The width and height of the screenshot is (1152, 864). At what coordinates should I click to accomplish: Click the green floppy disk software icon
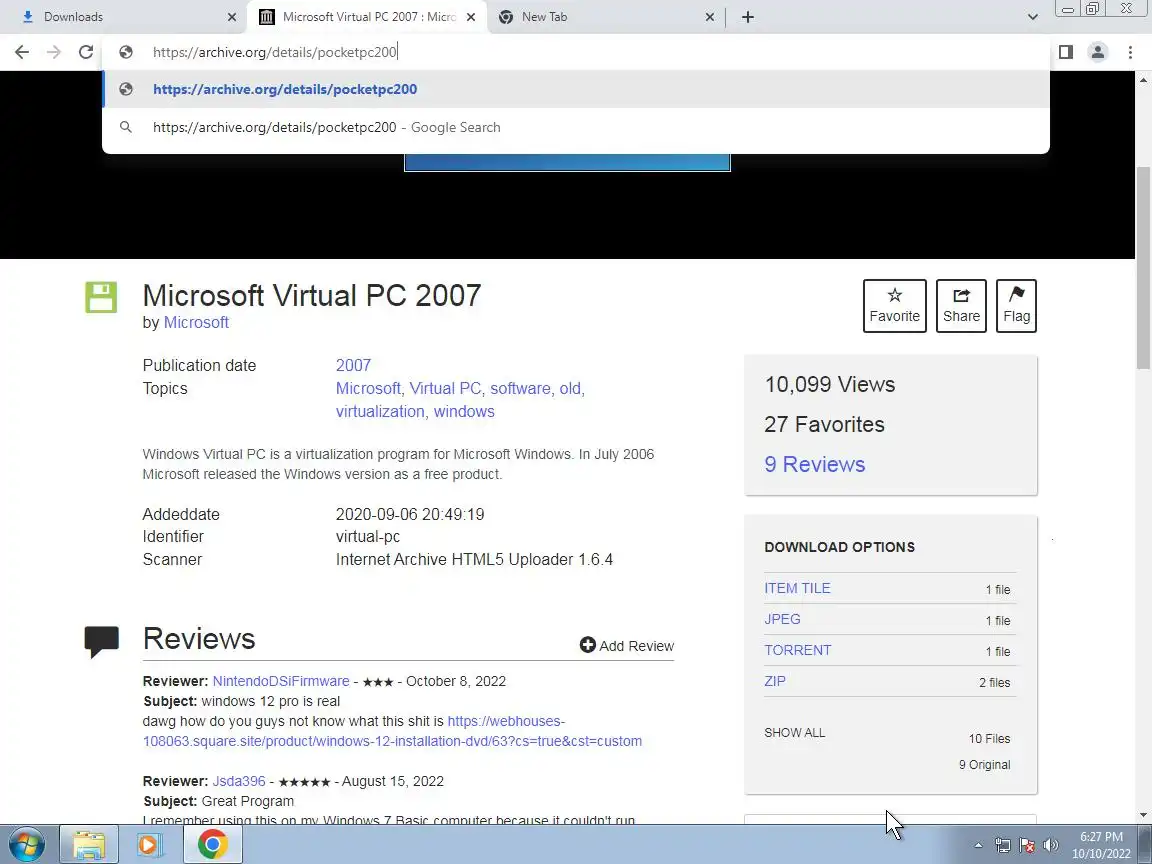click(x=101, y=298)
